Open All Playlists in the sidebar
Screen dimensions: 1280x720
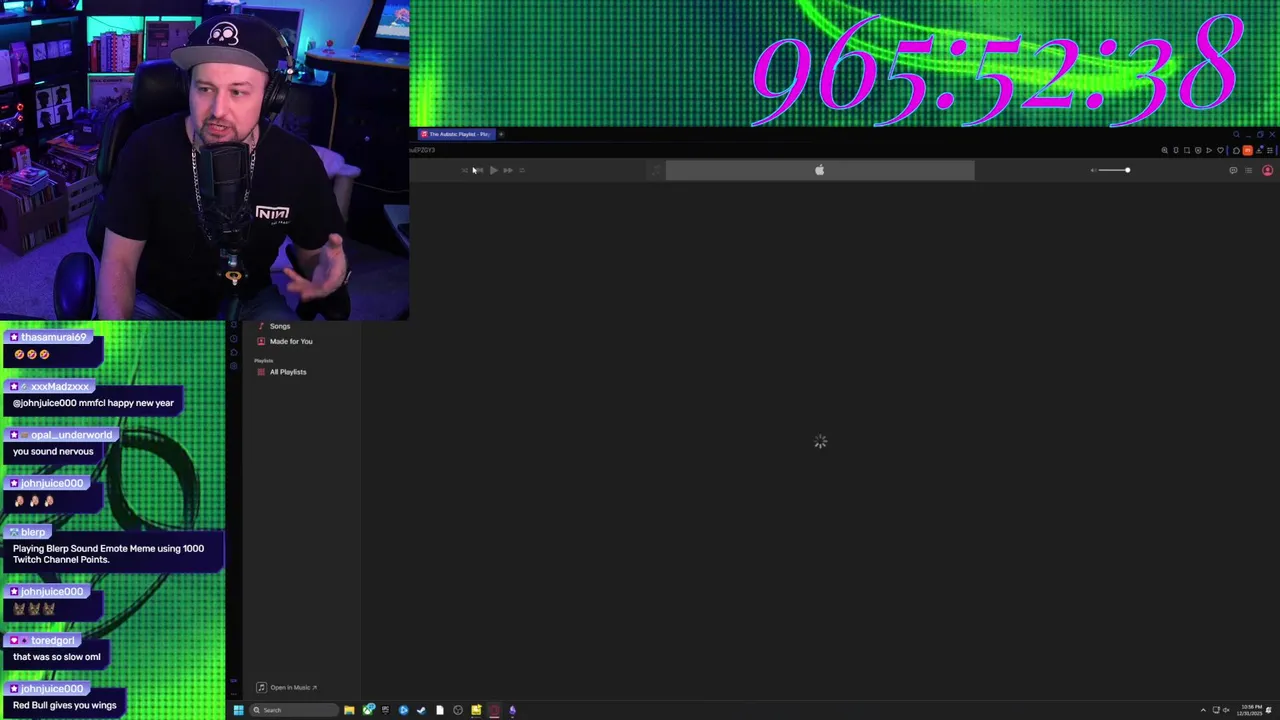pos(288,372)
